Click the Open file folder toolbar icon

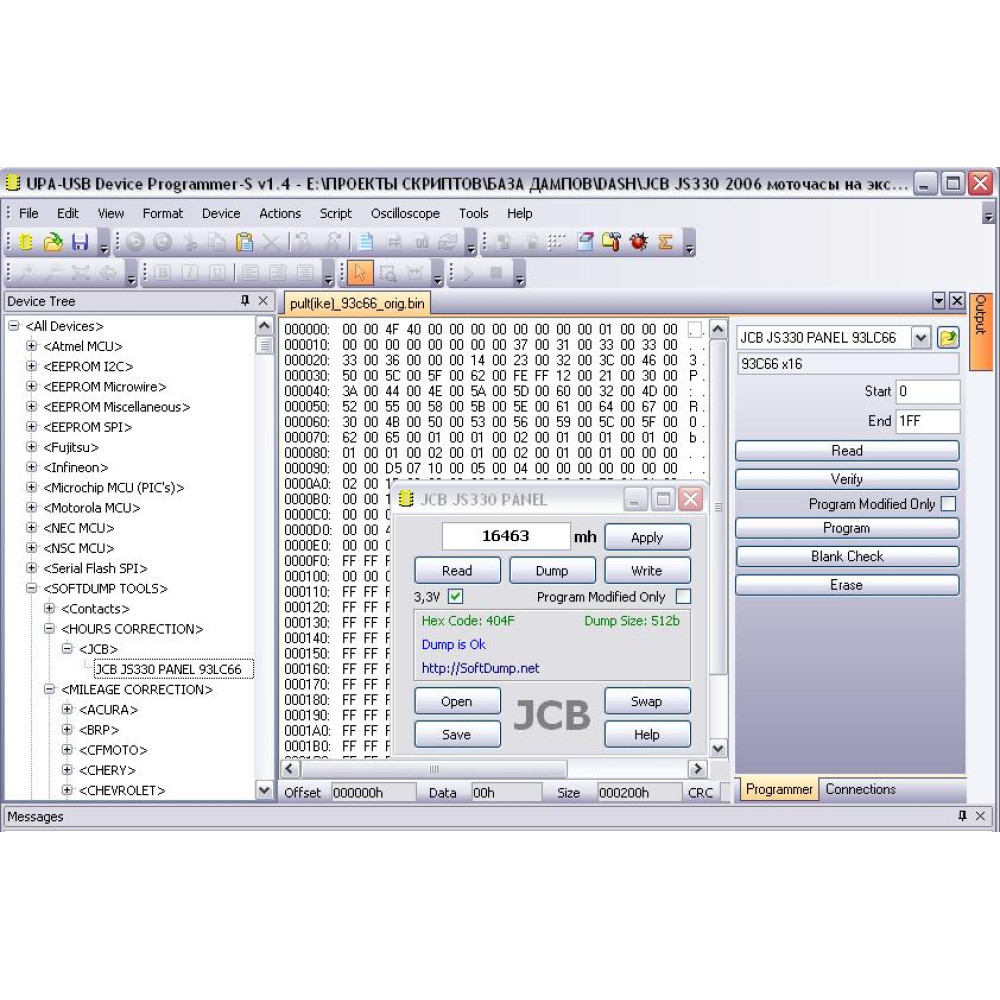53,242
